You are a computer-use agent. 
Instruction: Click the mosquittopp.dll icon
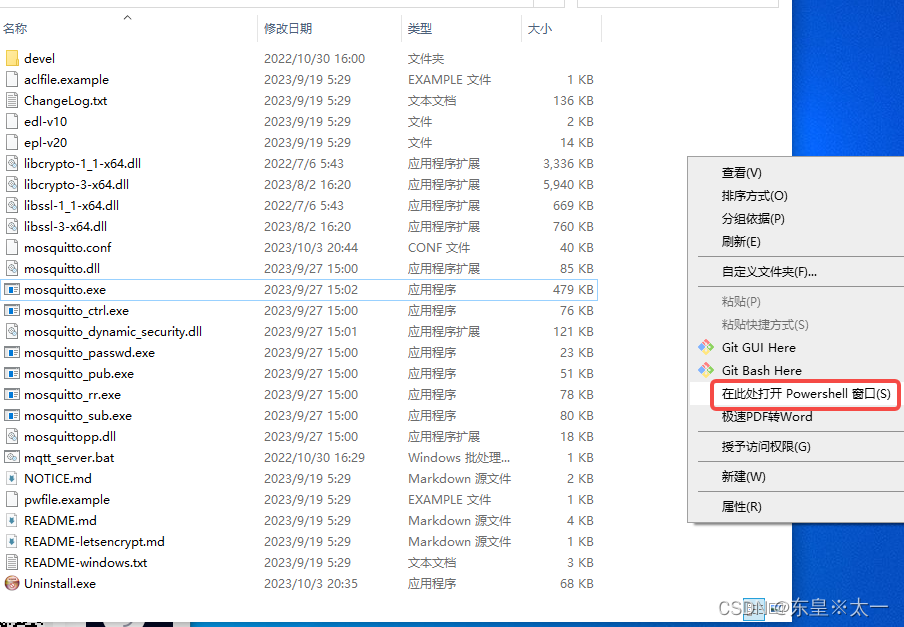click(x=12, y=437)
